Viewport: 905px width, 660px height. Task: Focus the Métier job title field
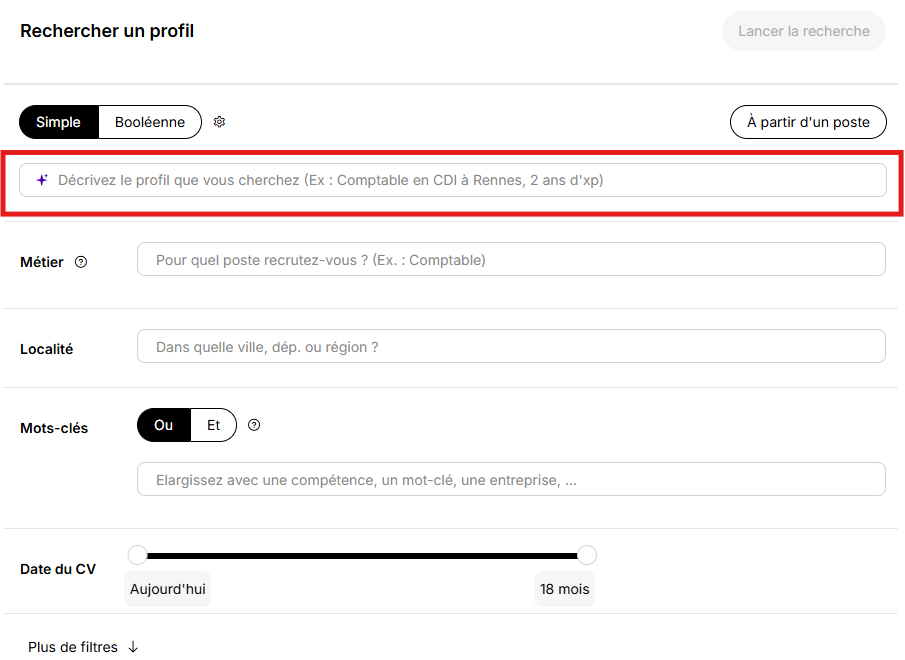(511, 260)
